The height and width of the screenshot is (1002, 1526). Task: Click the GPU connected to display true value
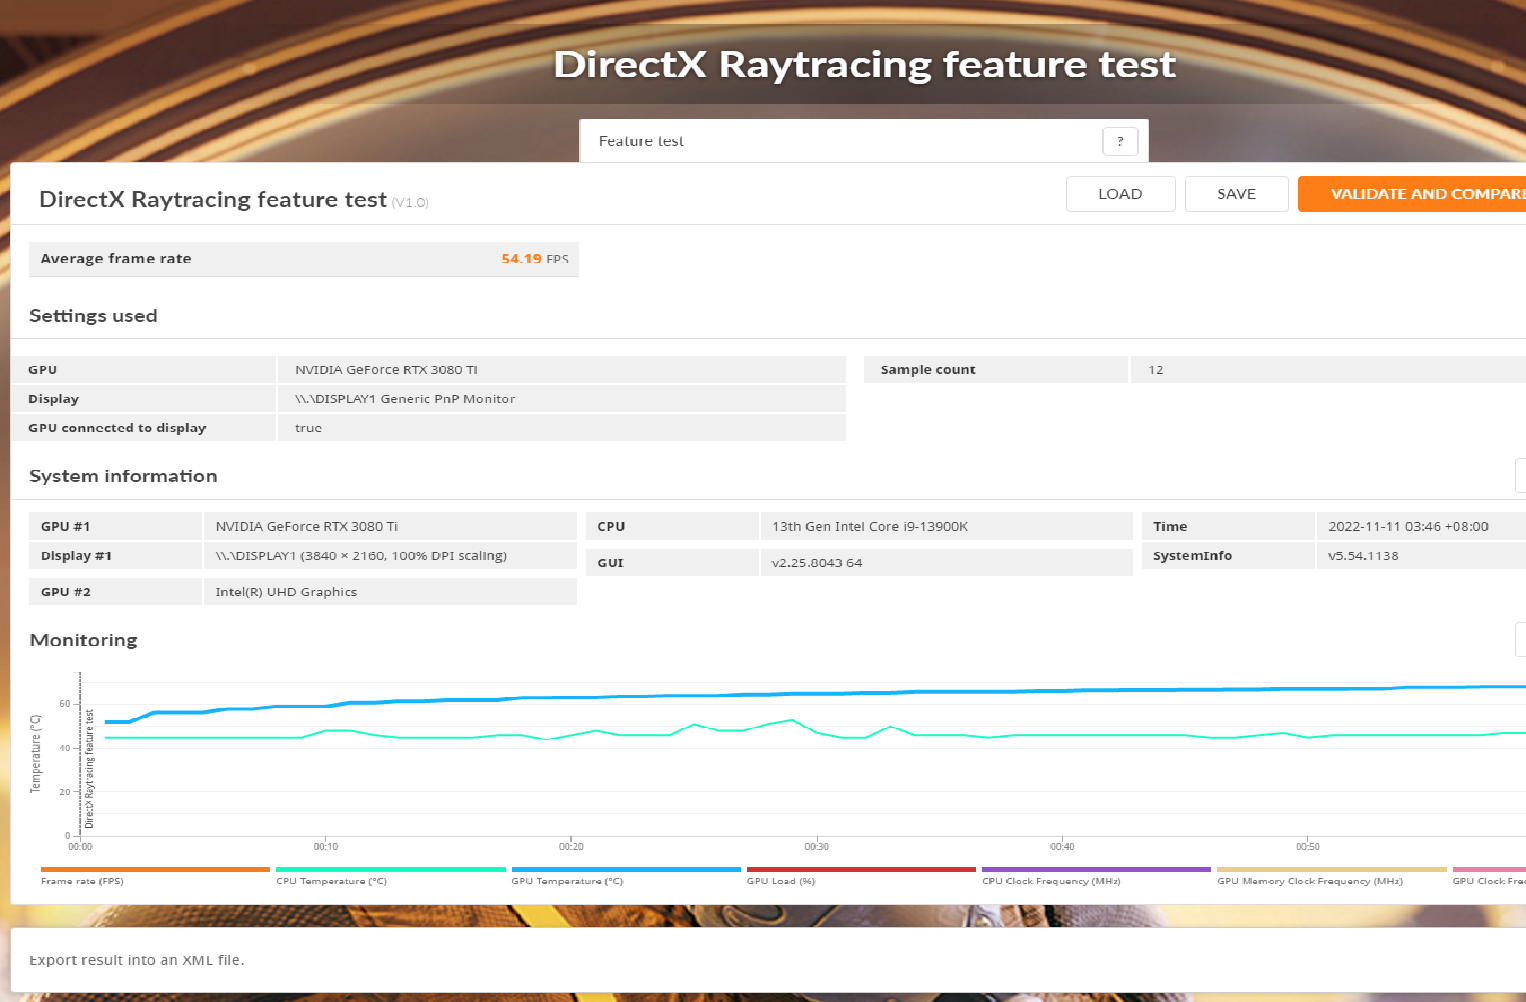(x=308, y=428)
